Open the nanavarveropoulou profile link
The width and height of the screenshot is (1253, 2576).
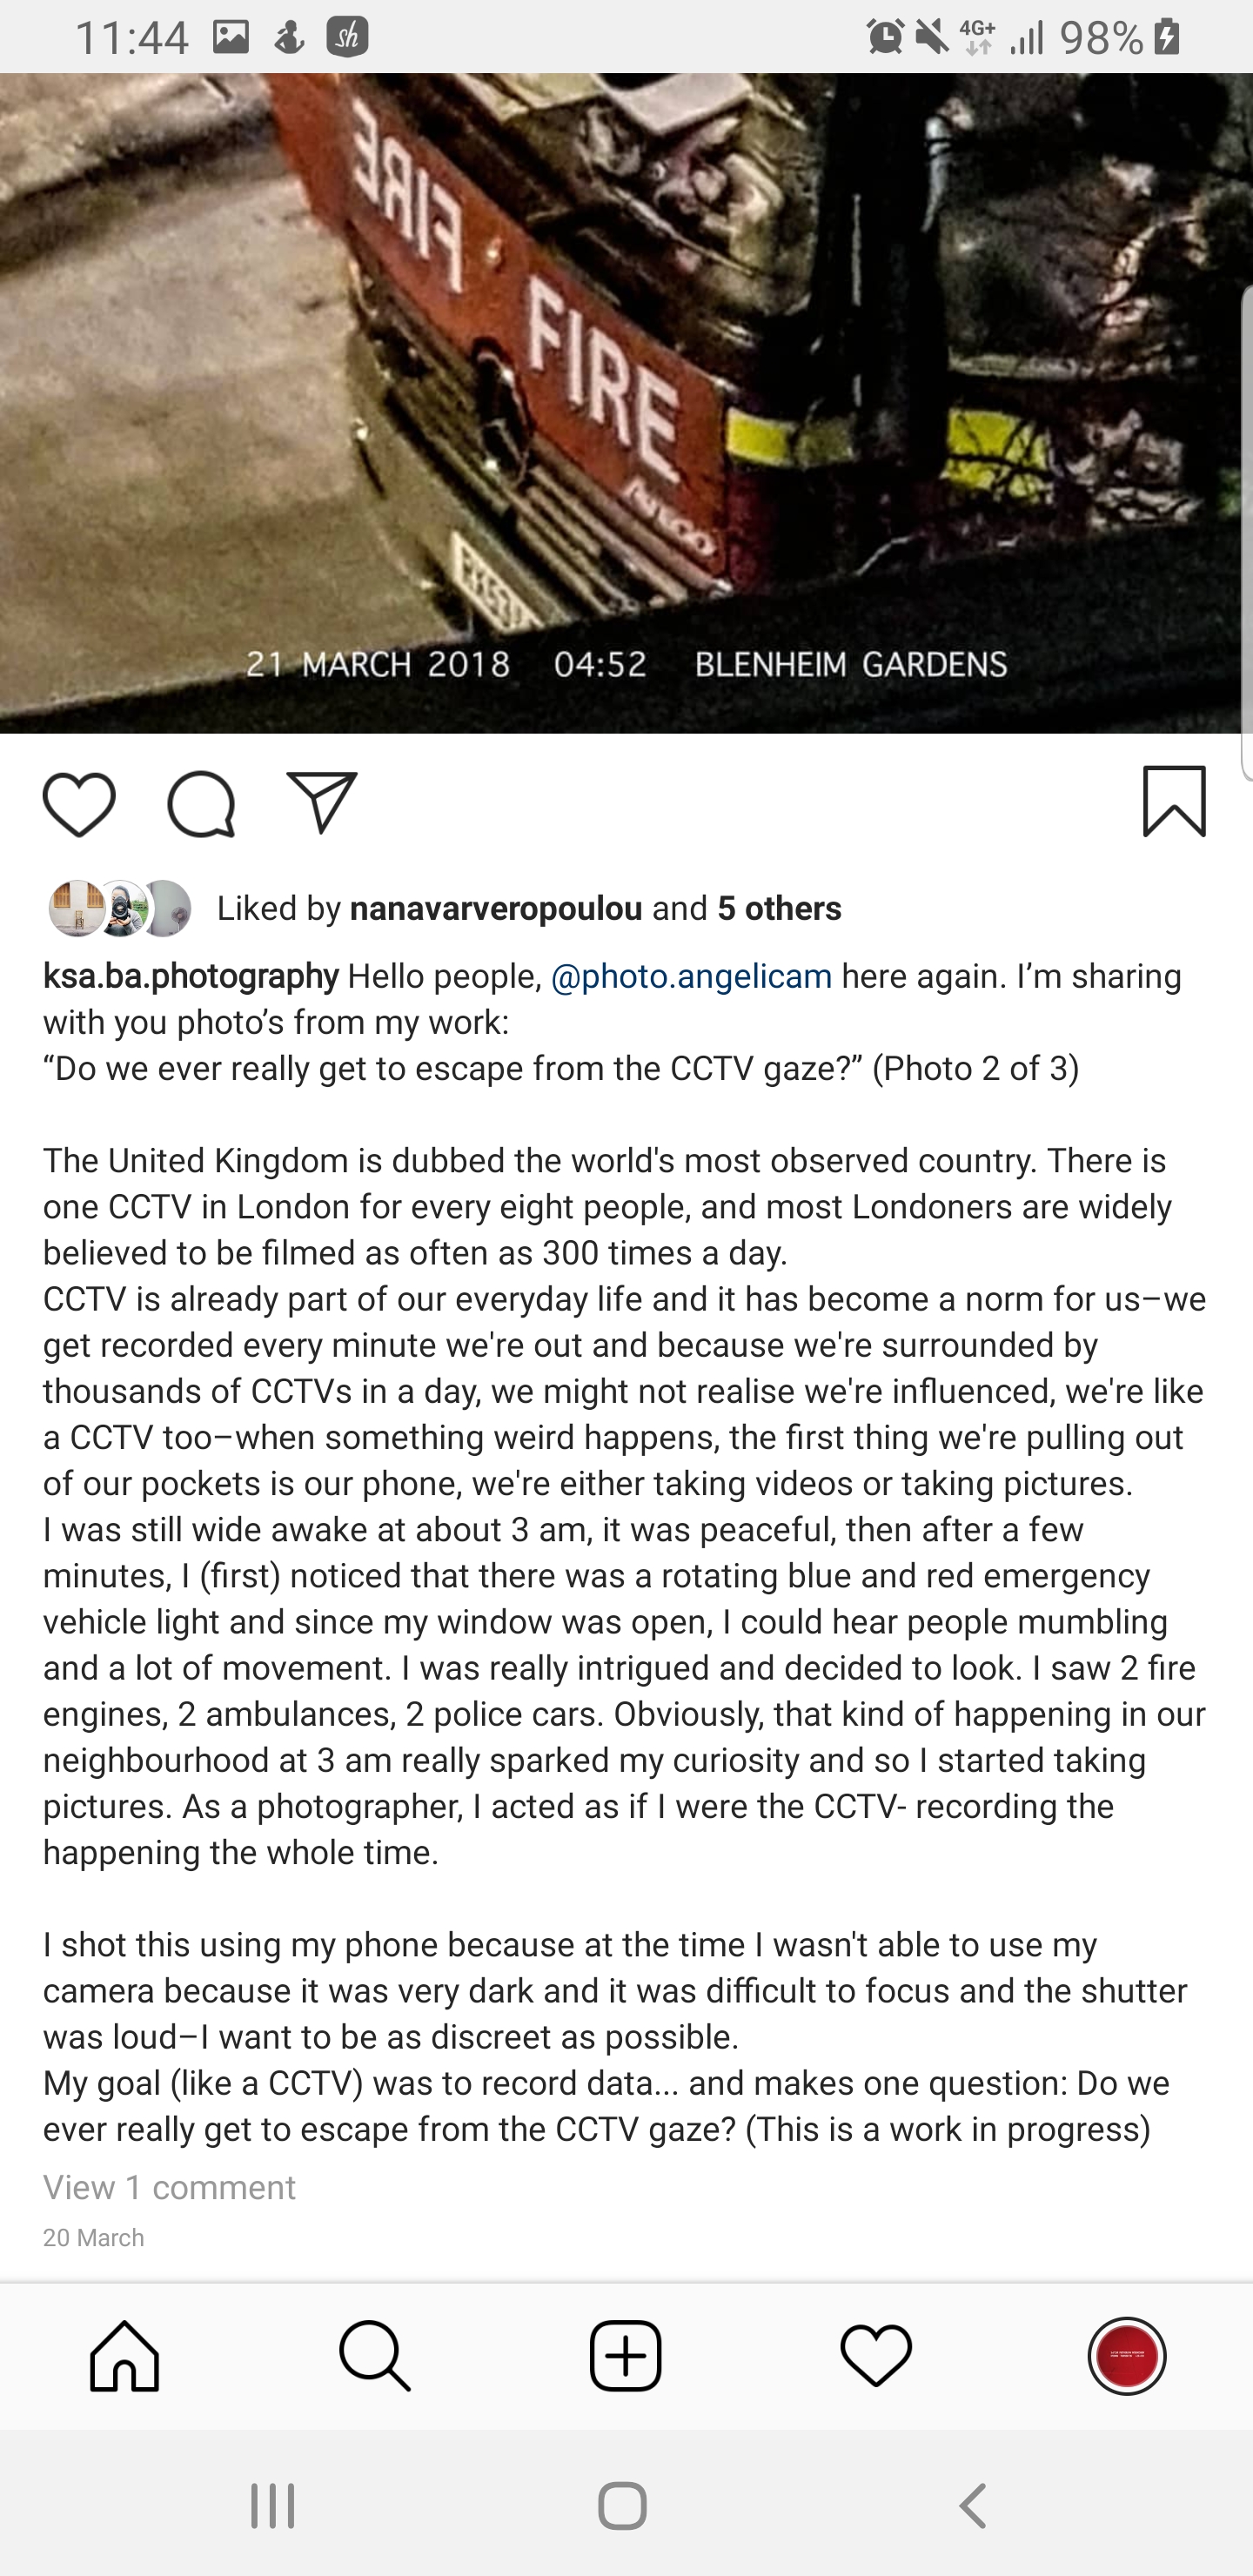pyautogui.click(x=496, y=908)
